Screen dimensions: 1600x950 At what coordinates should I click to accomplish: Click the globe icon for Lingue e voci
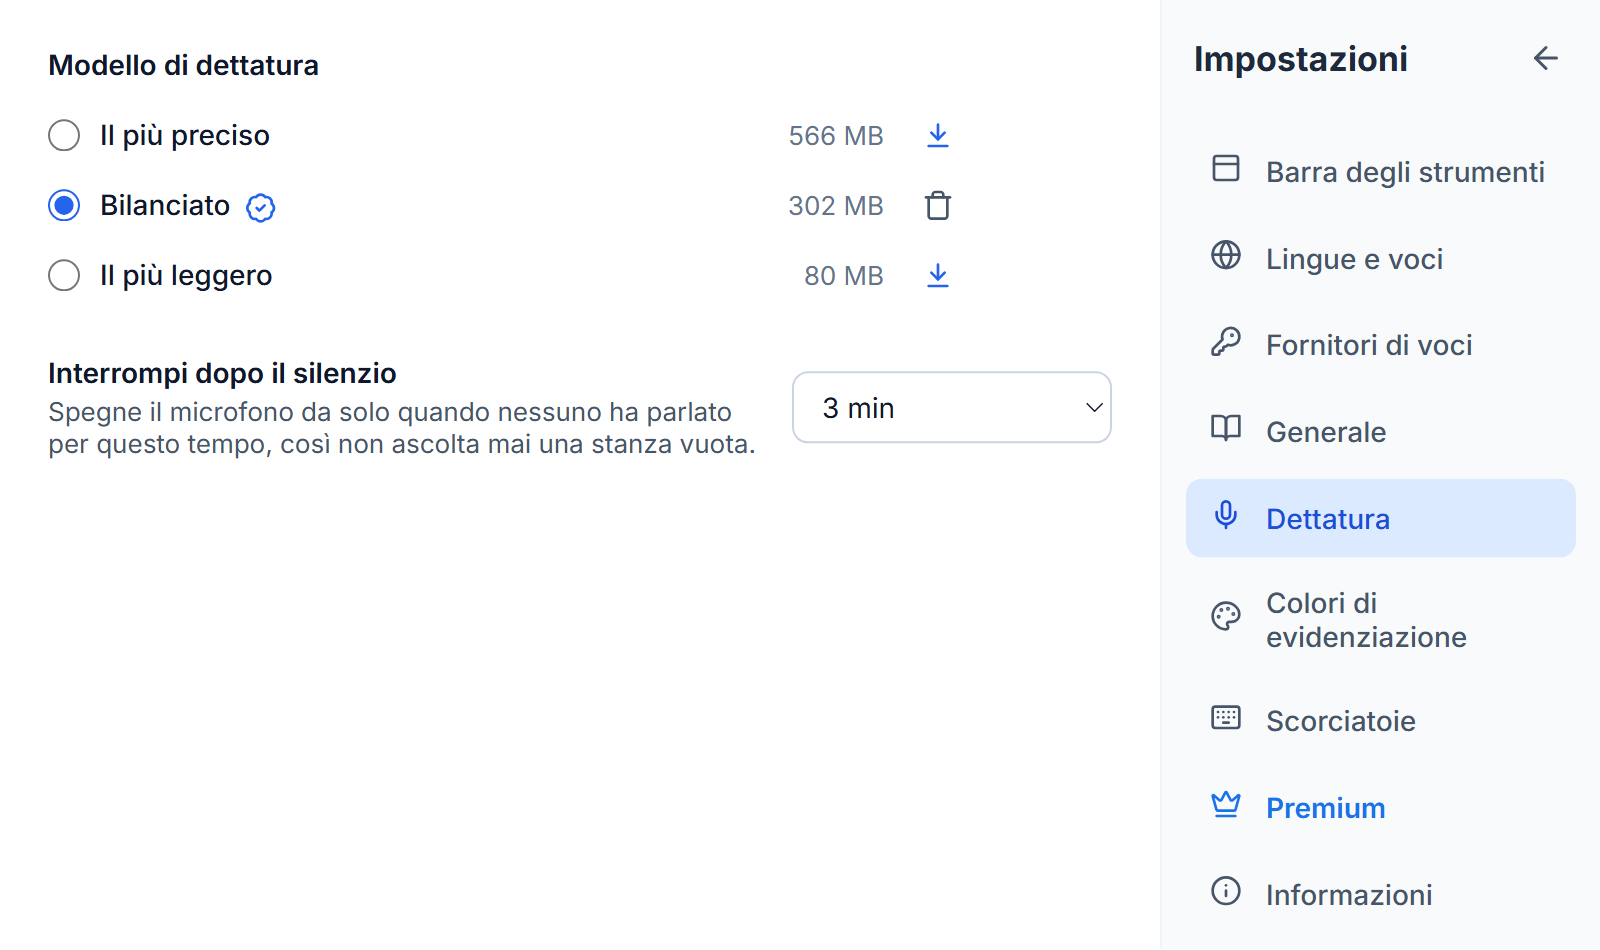pyautogui.click(x=1226, y=255)
